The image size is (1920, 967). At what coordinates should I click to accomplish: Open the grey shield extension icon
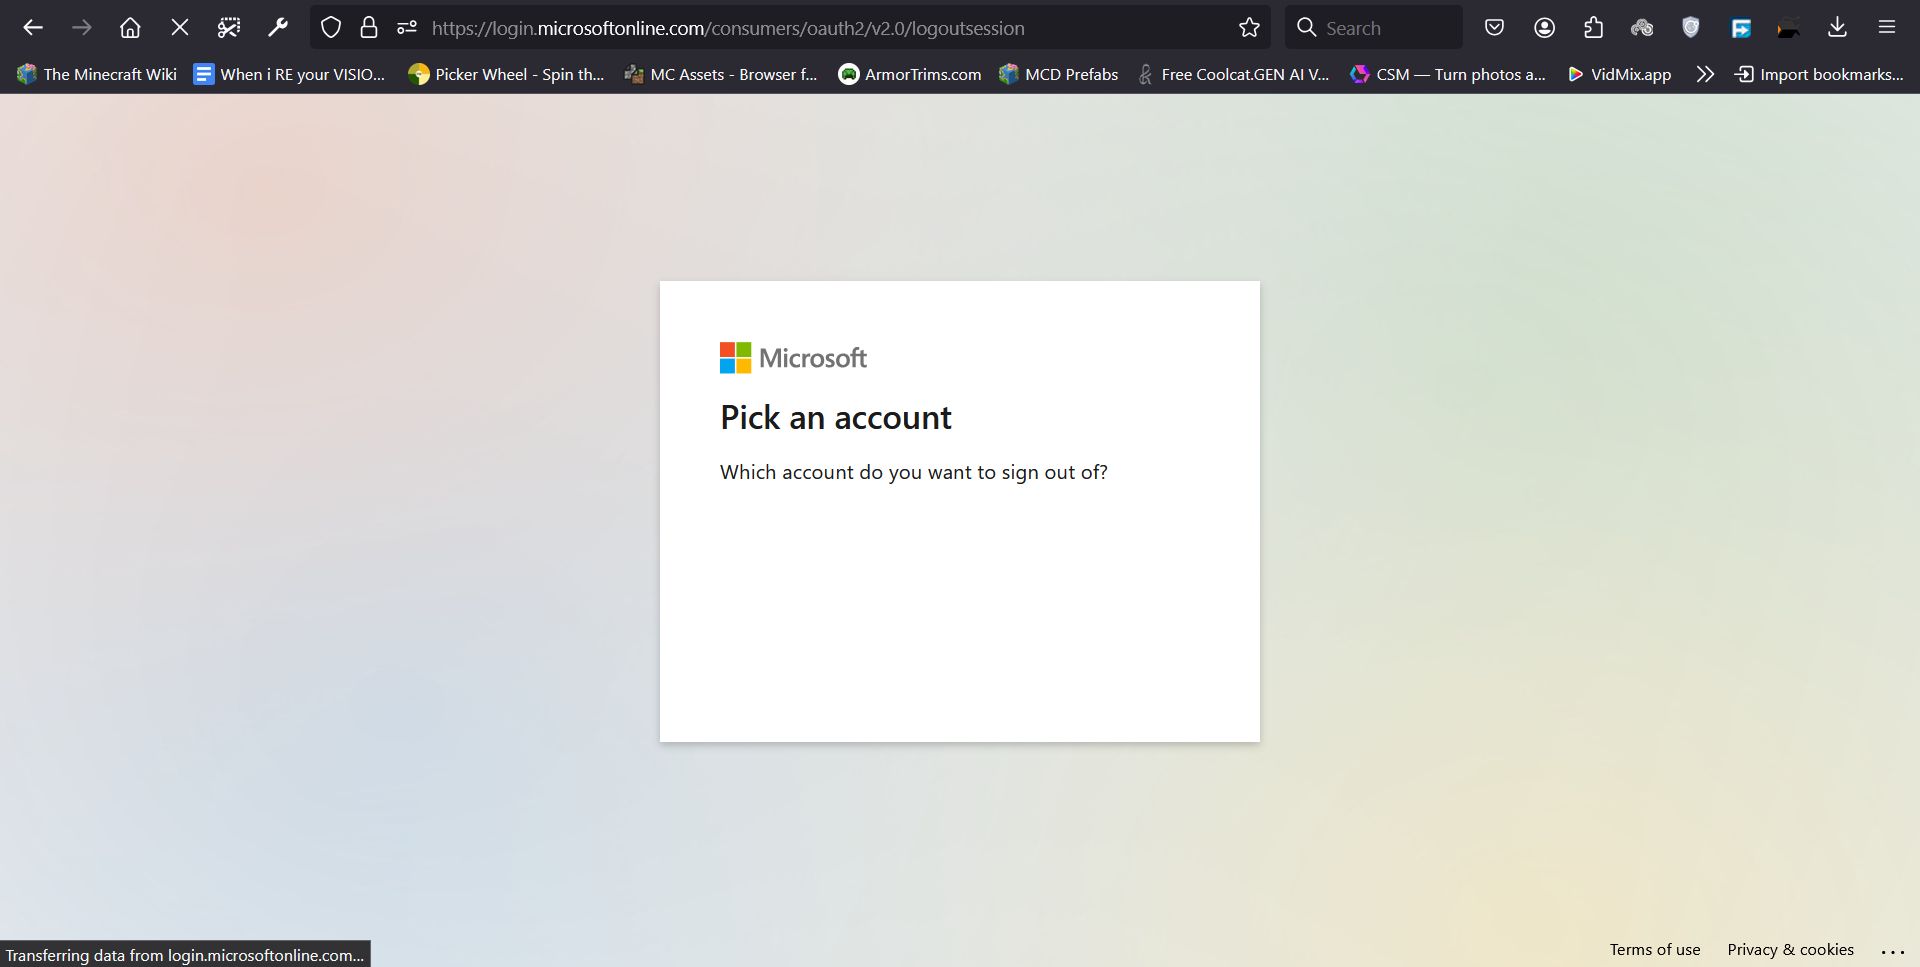pyautogui.click(x=1691, y=28)
